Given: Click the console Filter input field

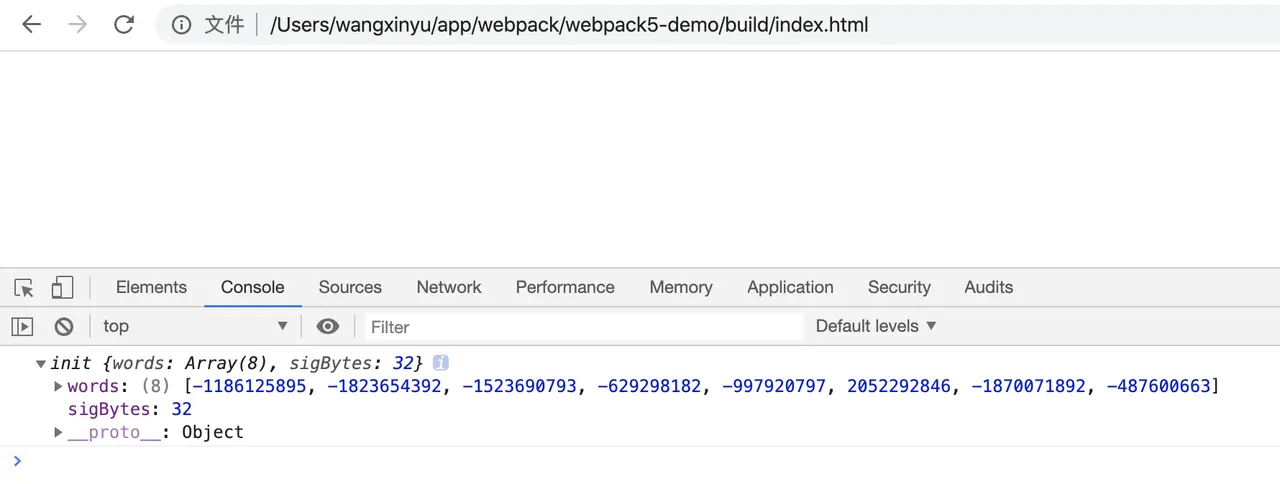Looking at the screenshot, I should (583, 326).
